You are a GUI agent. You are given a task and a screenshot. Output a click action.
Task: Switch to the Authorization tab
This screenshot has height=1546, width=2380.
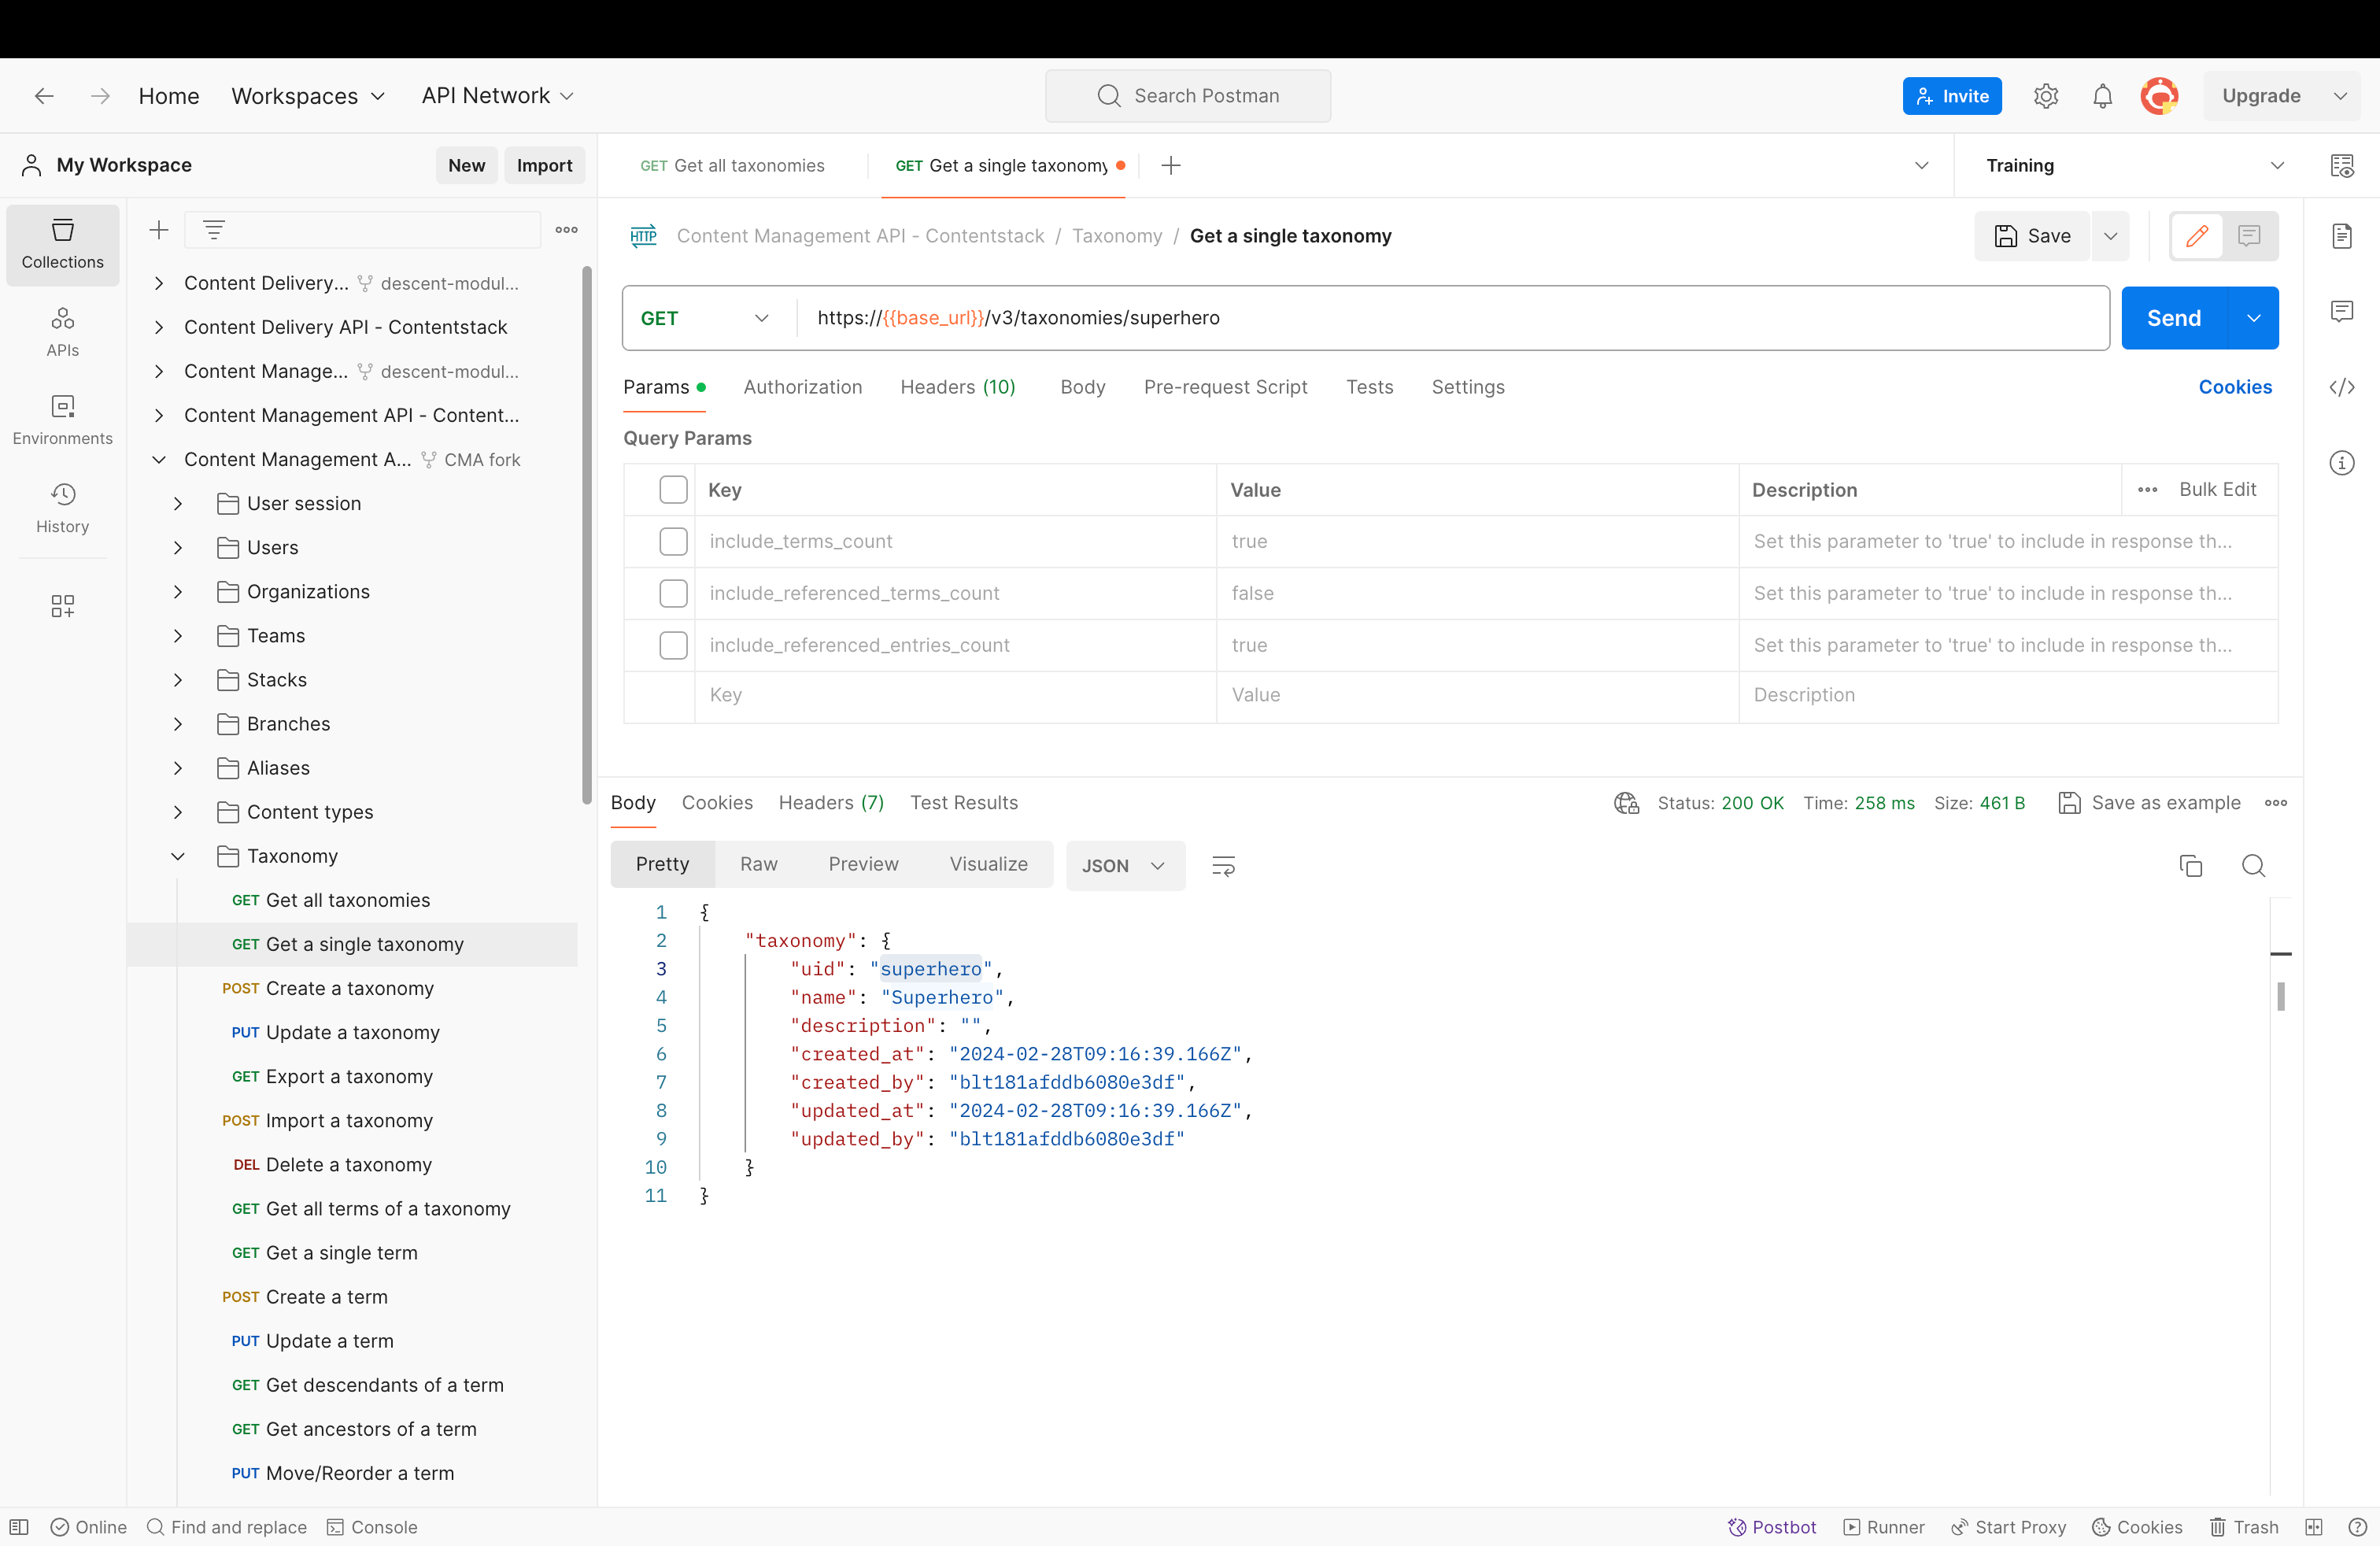pos(802,387)
